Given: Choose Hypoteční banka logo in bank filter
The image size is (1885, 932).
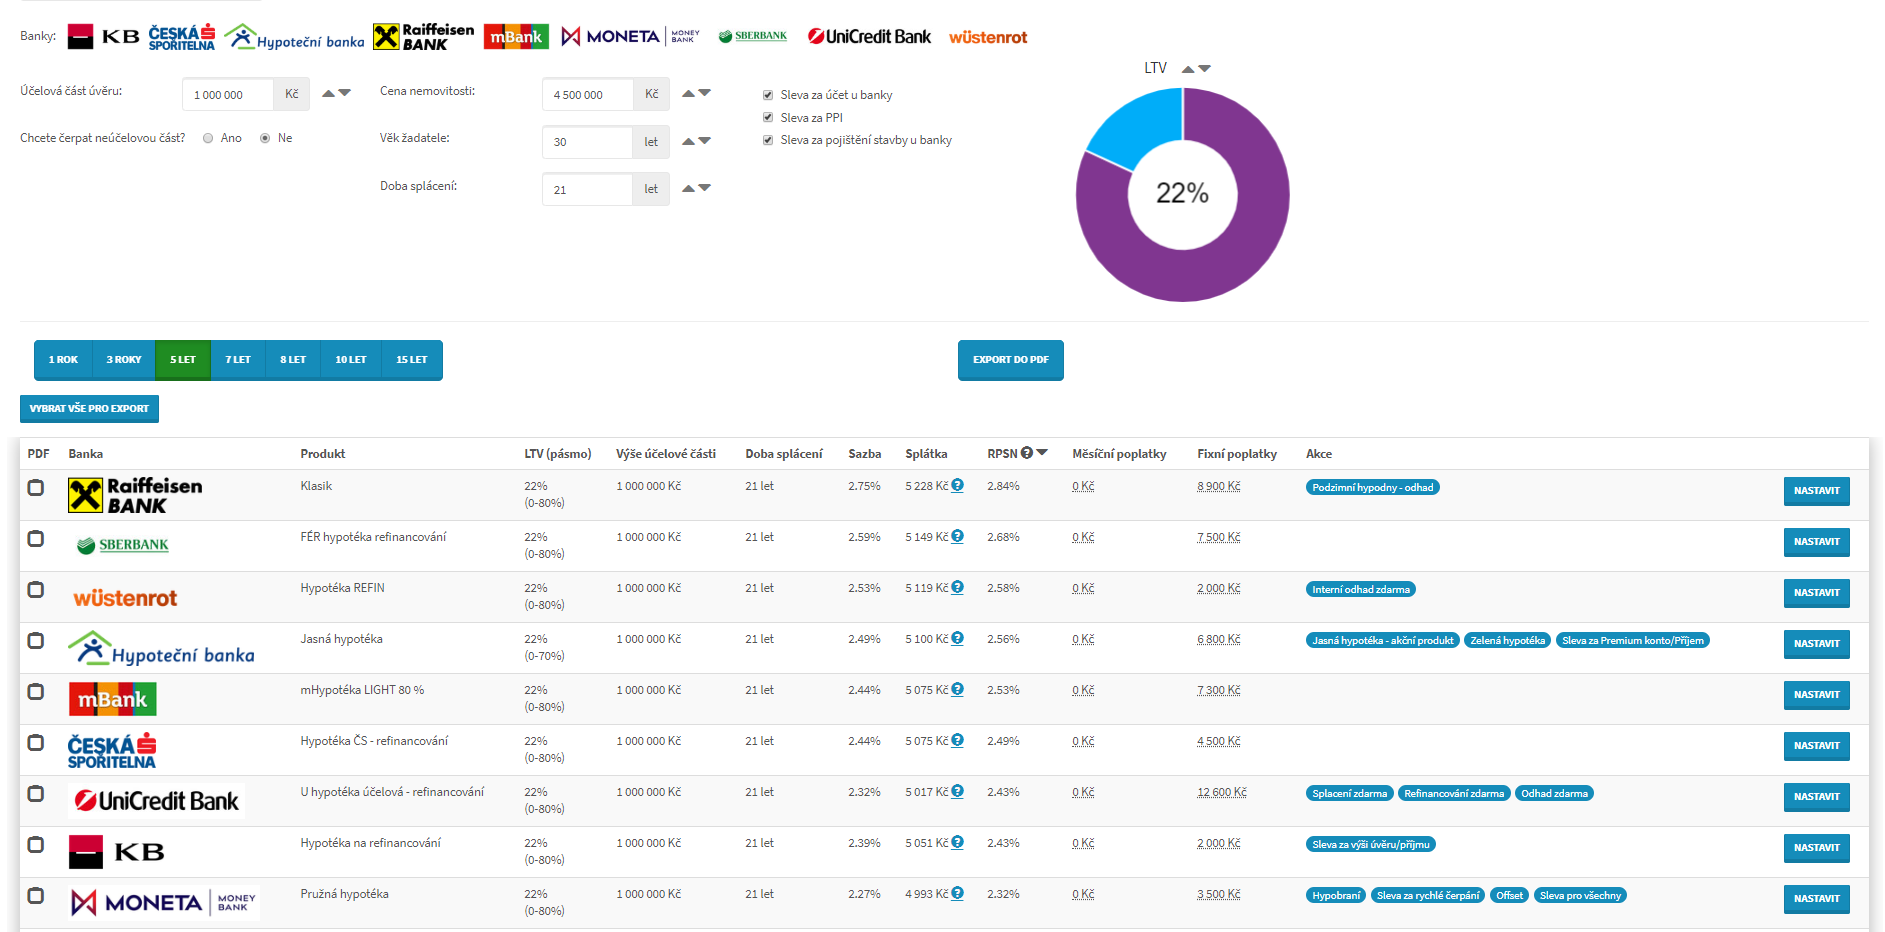Looking at the screenshot, I should pyautogui.click(x=294, y=37).
